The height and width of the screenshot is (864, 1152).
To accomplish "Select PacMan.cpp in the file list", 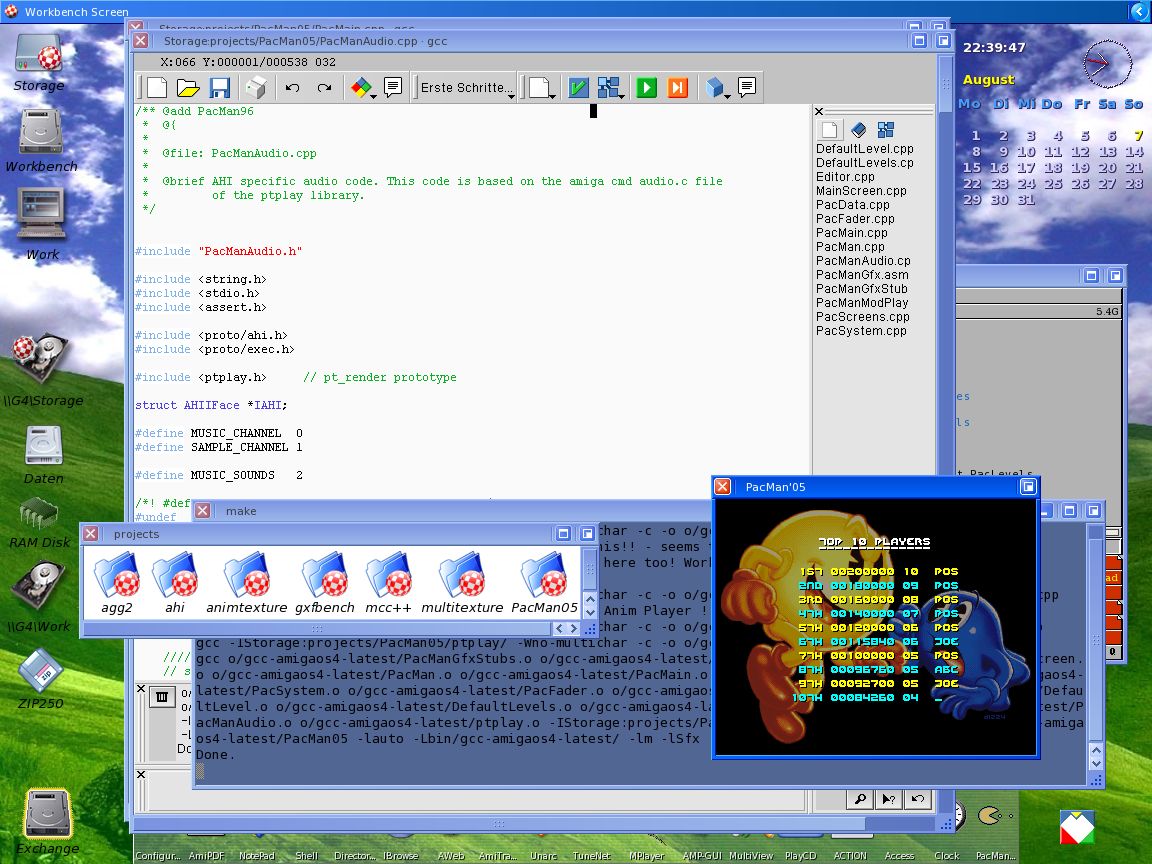I will click(x=850, y=246).
